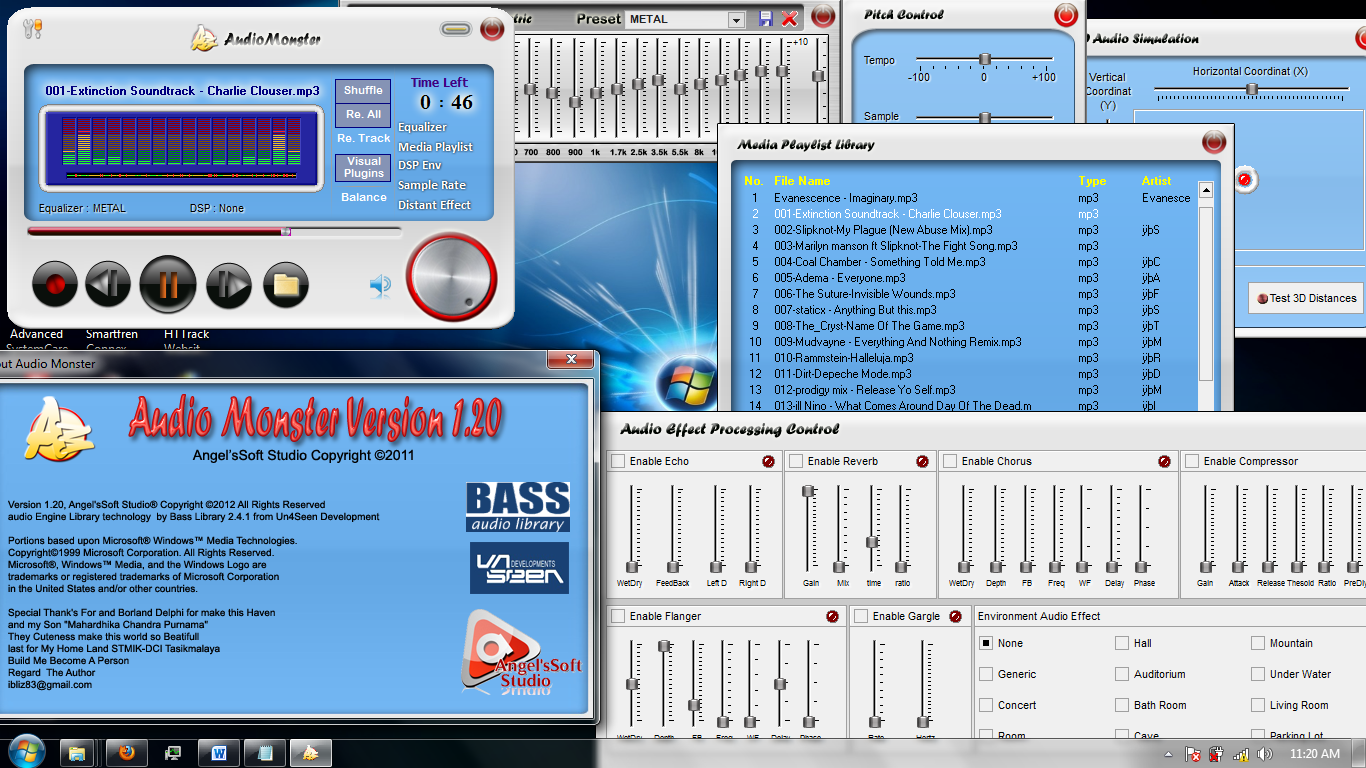Image resolution: width=1366 pixels, height=768 pixels.
Task: Select the Hall environment audio effect
Action: [1122, 643]
